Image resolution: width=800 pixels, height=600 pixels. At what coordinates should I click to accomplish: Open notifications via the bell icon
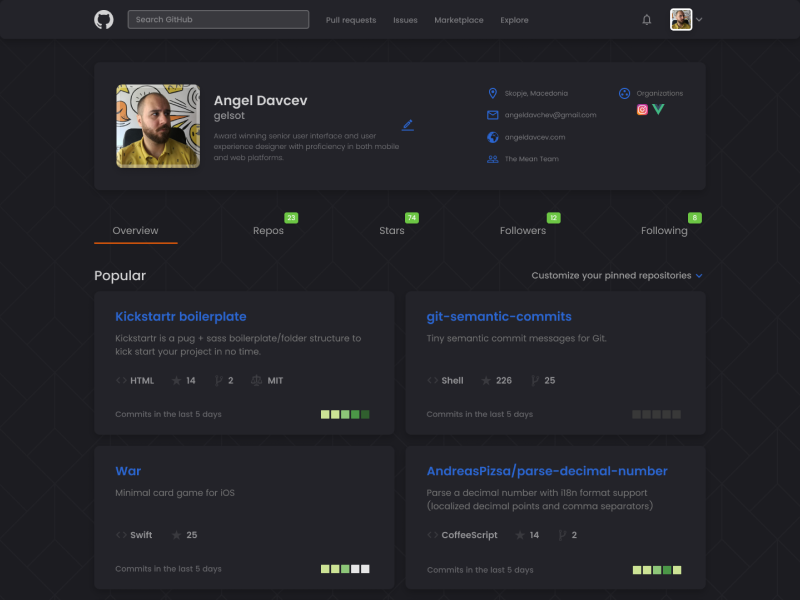pos(646,18)
